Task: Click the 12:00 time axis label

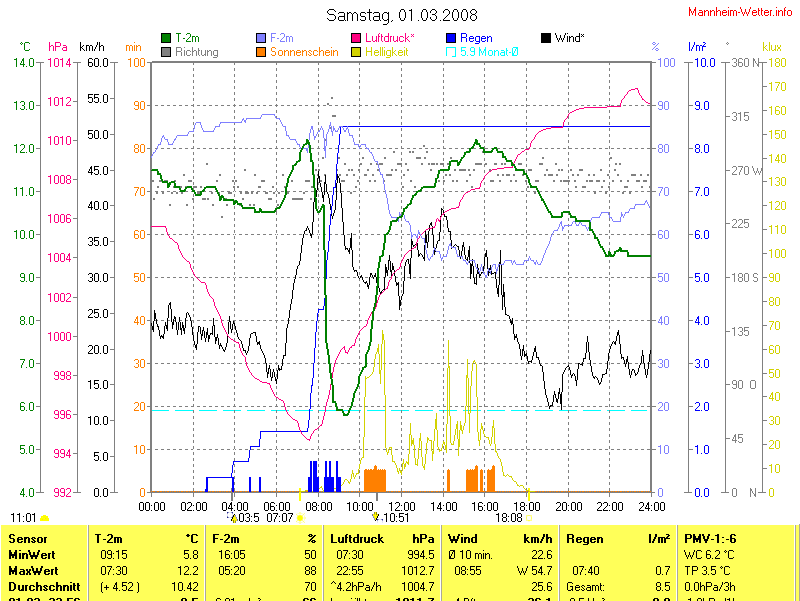Action: click(402, 507)
